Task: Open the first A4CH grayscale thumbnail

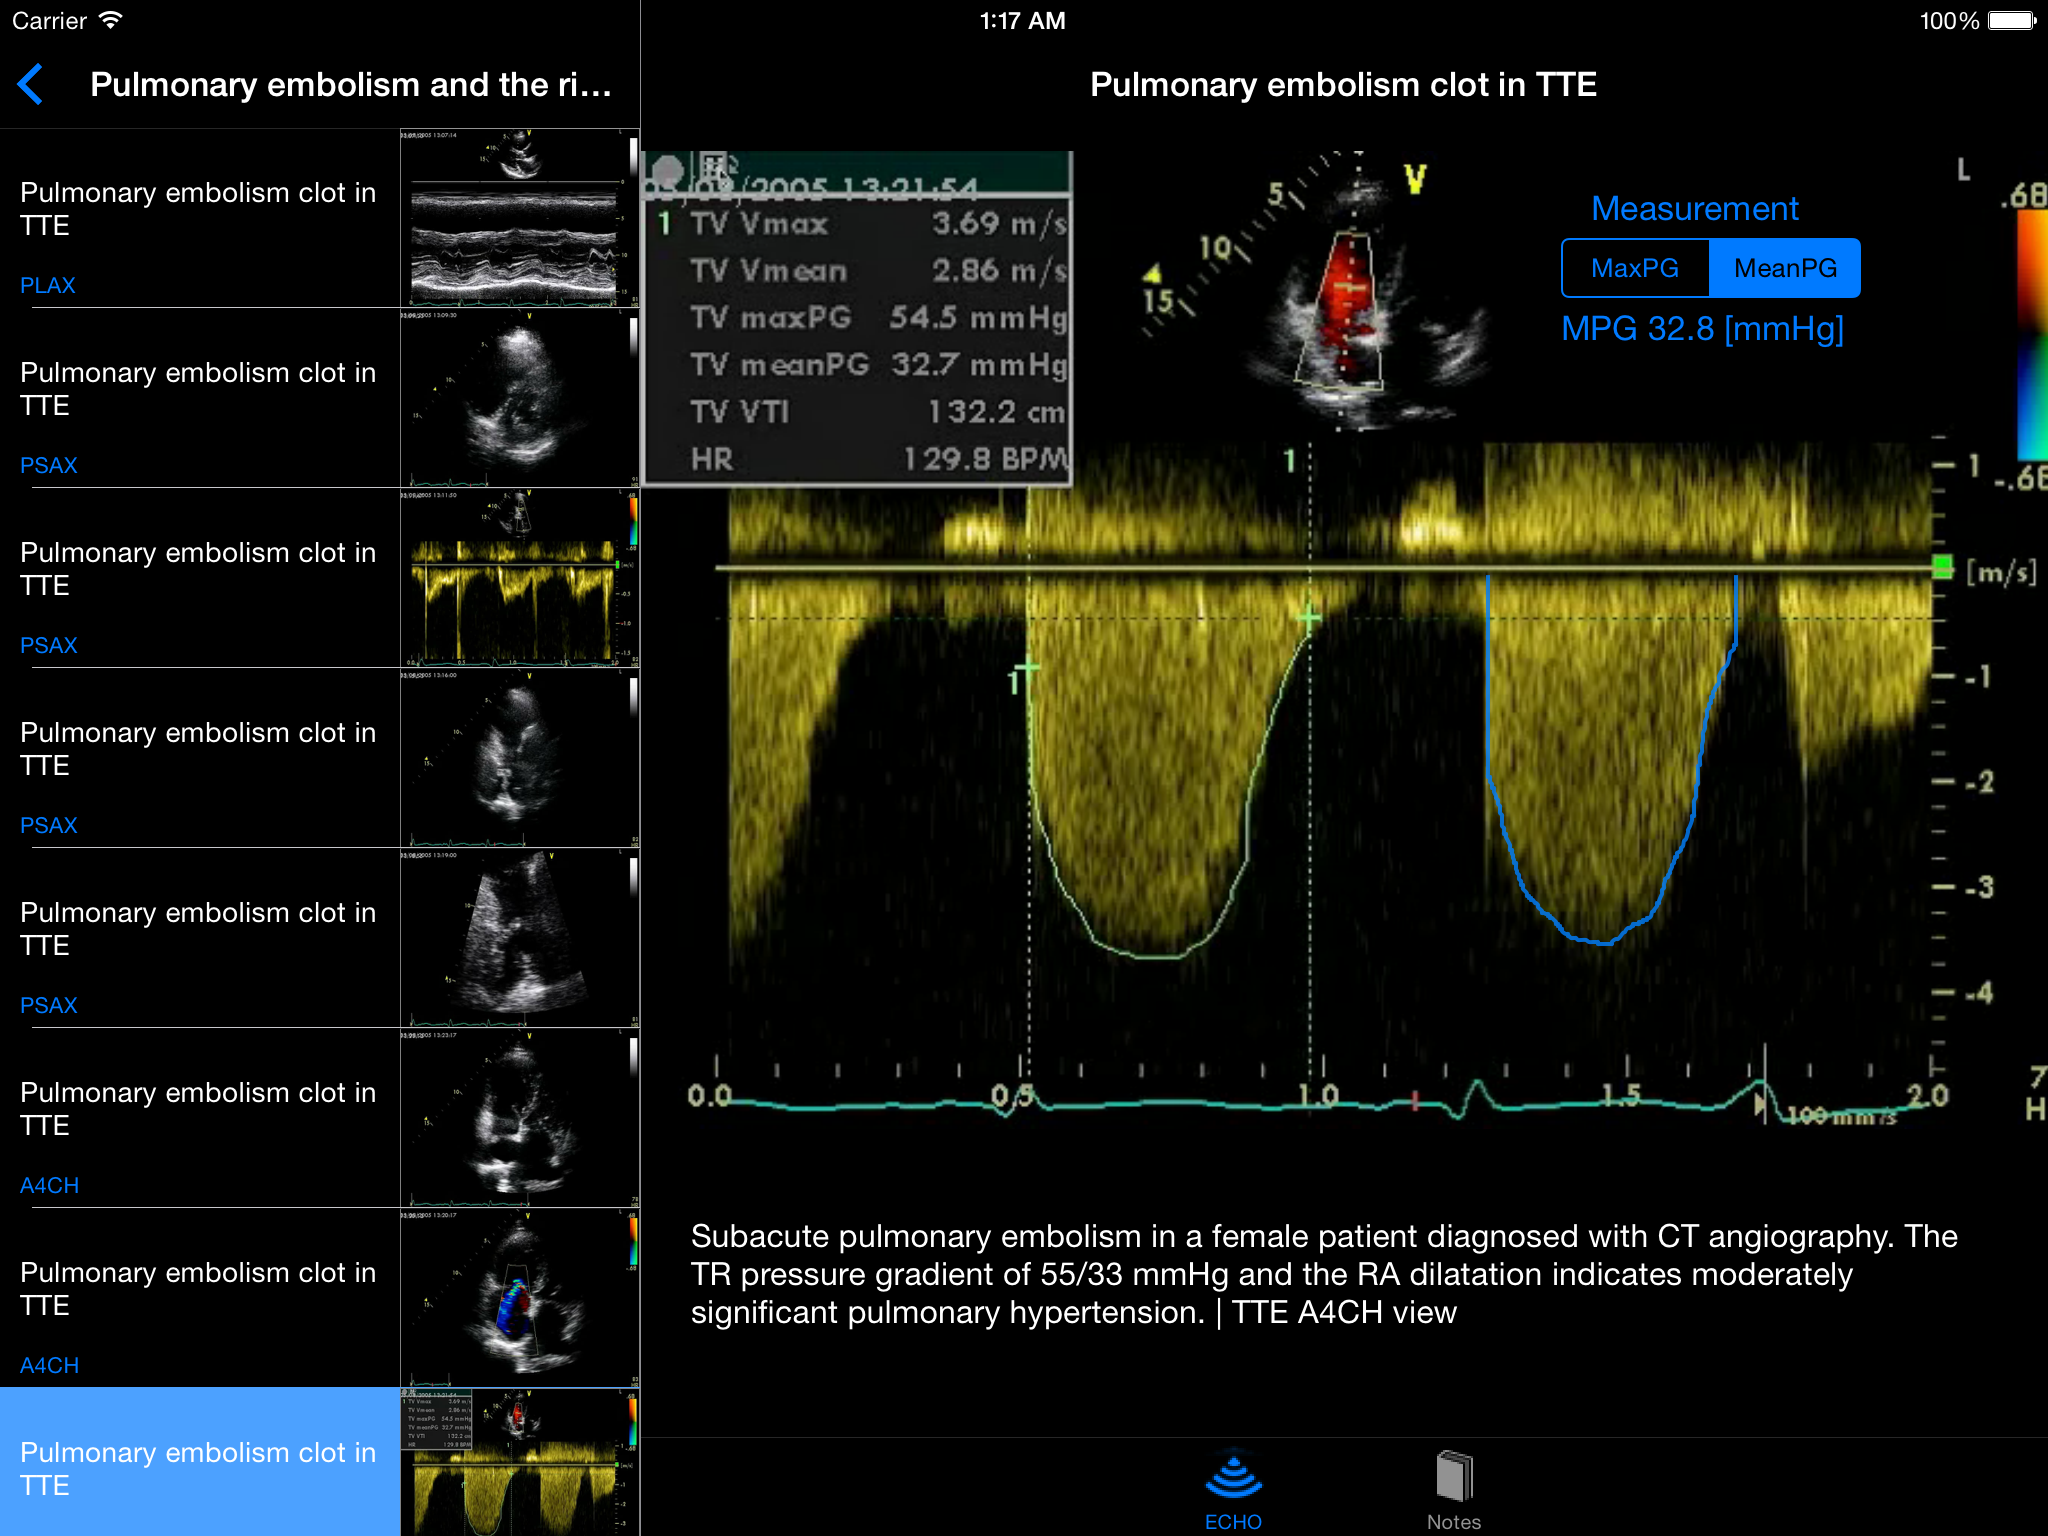Action: tap(519, 1118)
